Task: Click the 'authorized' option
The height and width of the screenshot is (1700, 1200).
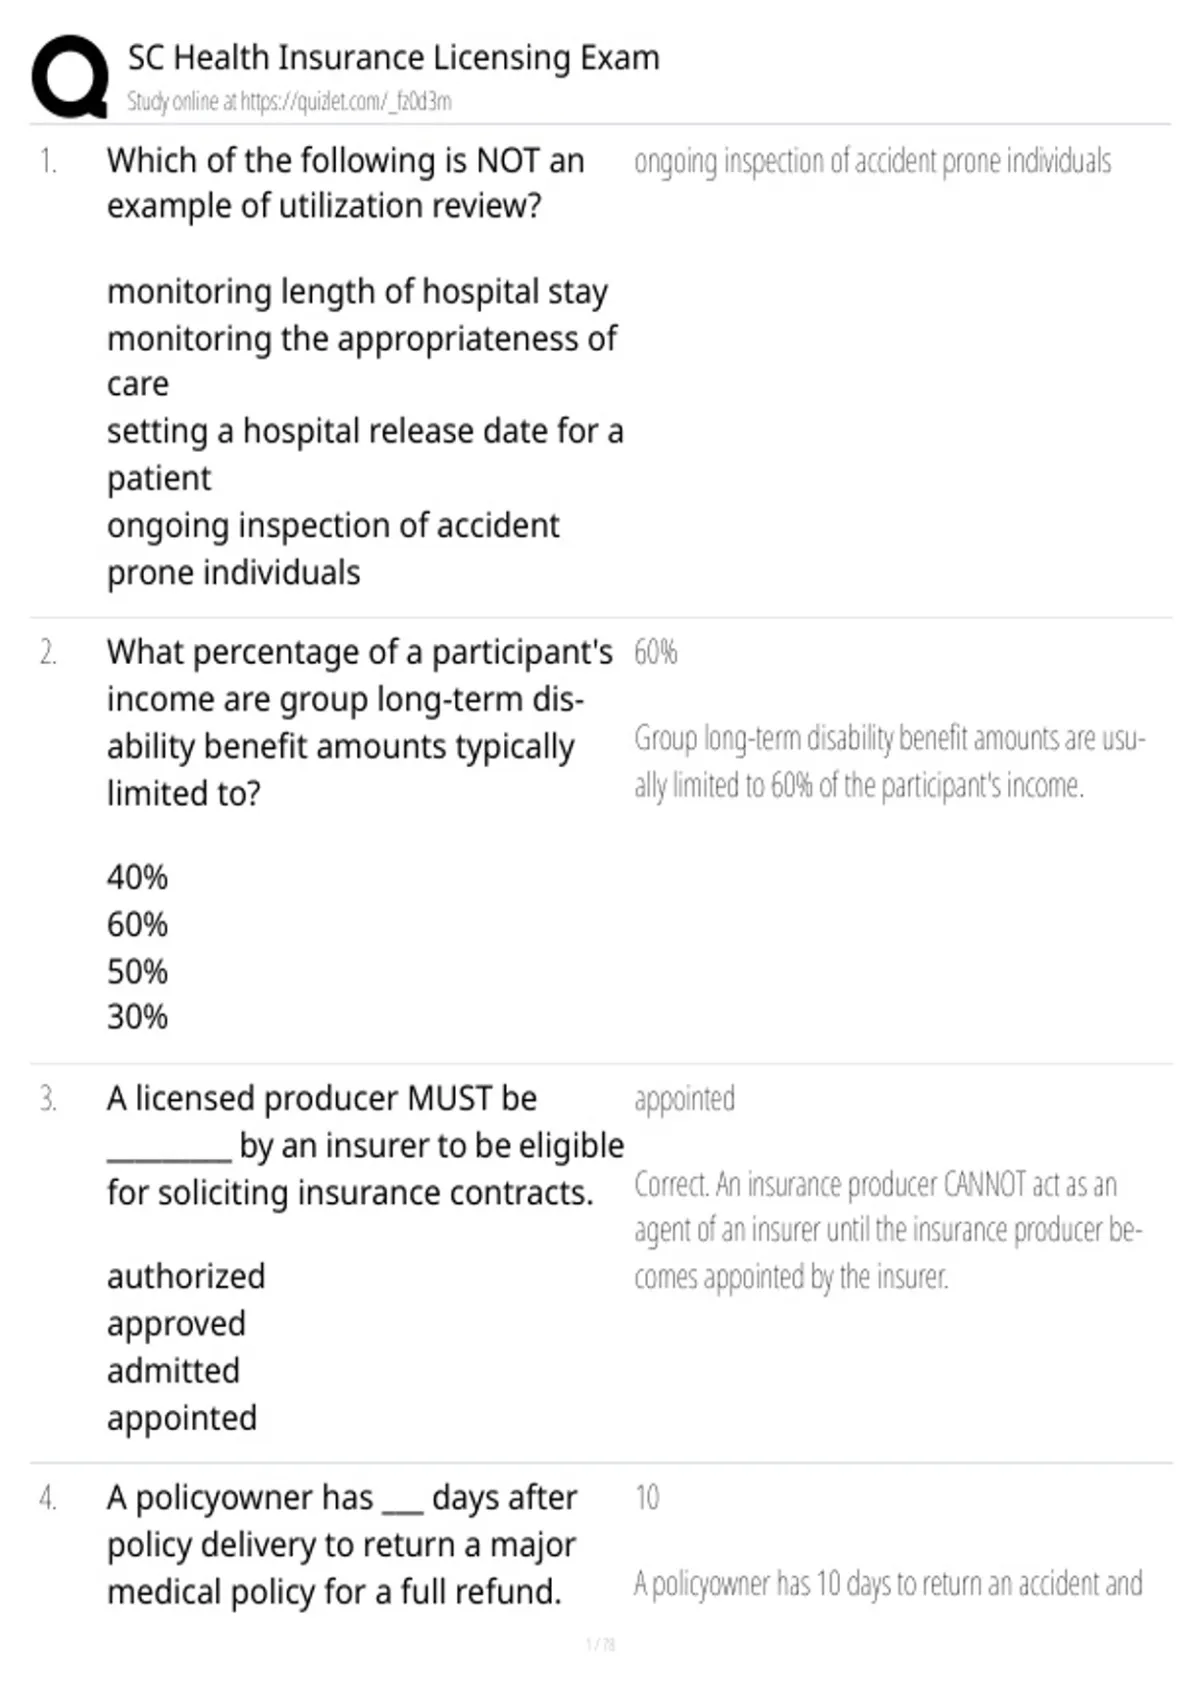Action: [x=186, y=1276]
